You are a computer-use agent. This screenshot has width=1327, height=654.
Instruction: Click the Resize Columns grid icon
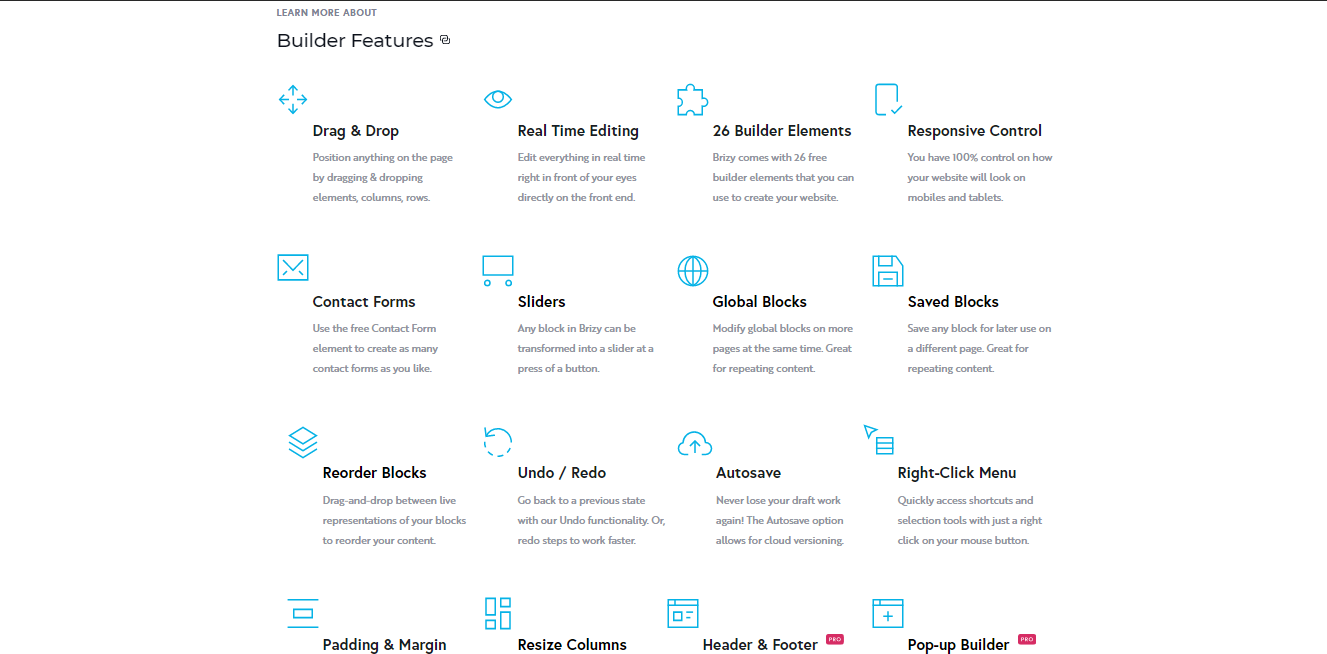coord(497,613)
